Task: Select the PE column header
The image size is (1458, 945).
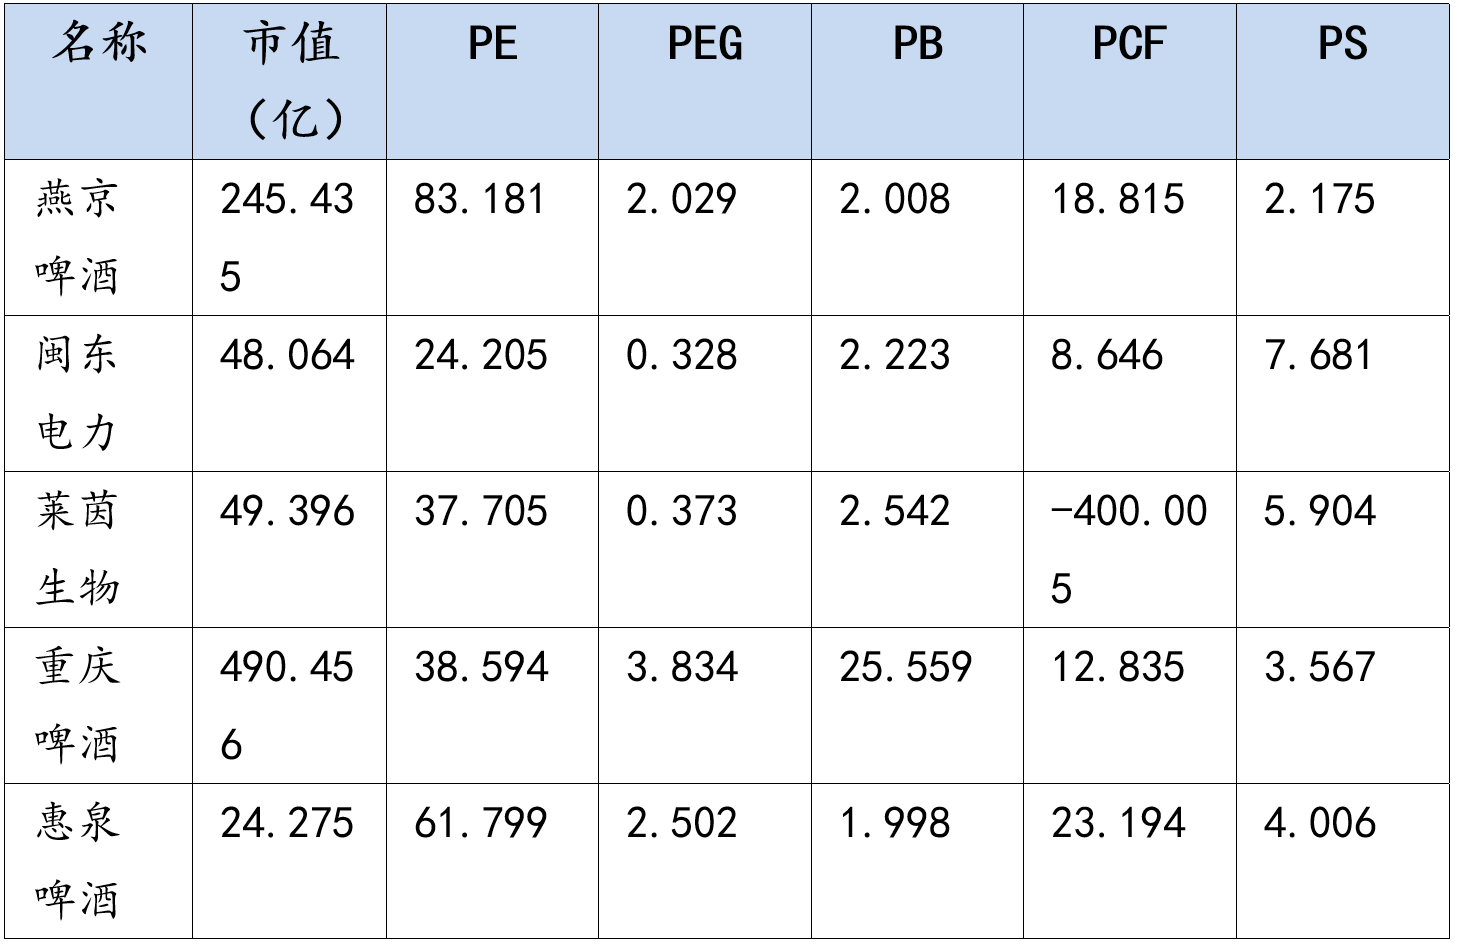Action: [x=492, y=44]
